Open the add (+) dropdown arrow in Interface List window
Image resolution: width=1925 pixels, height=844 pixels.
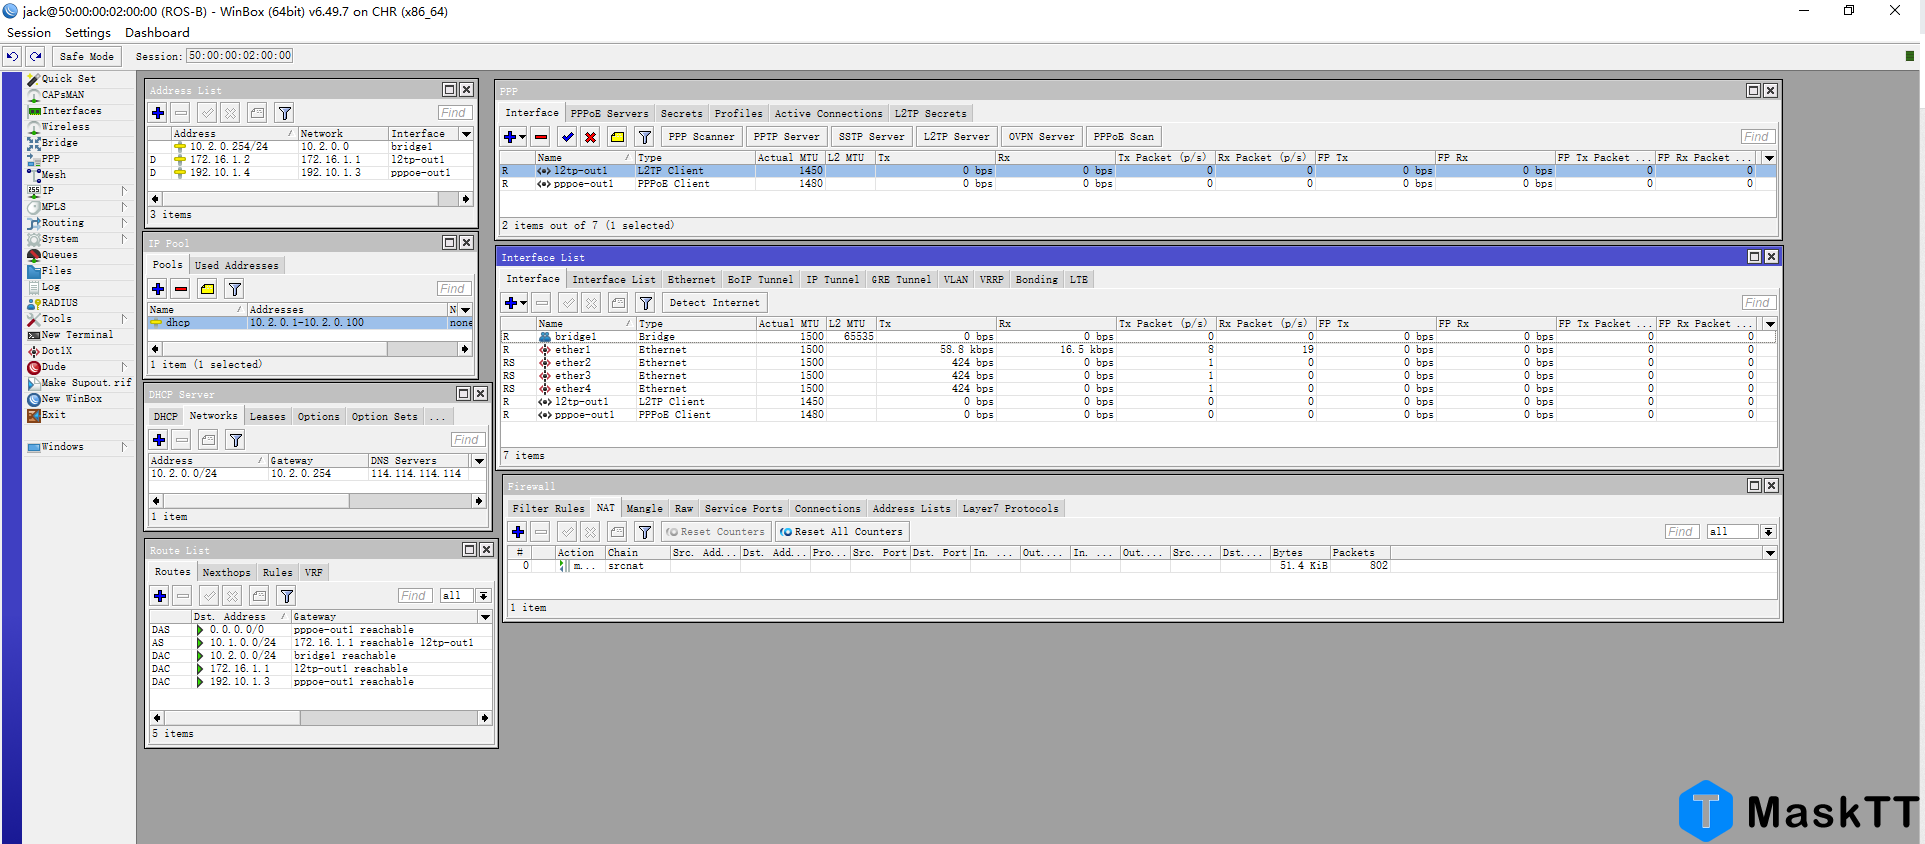(x=524, y=303)
